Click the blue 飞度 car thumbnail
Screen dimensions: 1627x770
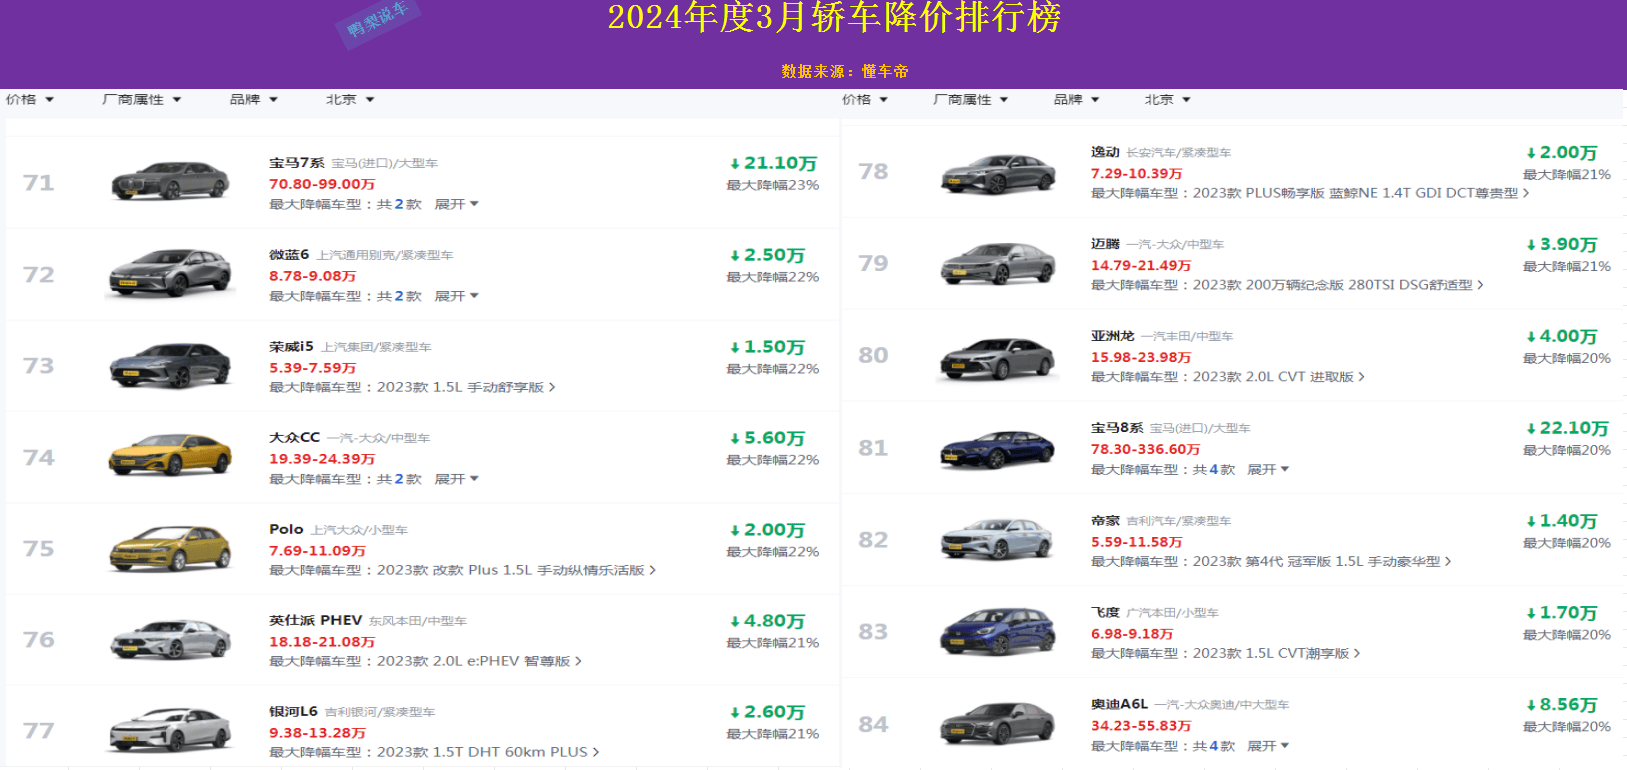point(998,632)
